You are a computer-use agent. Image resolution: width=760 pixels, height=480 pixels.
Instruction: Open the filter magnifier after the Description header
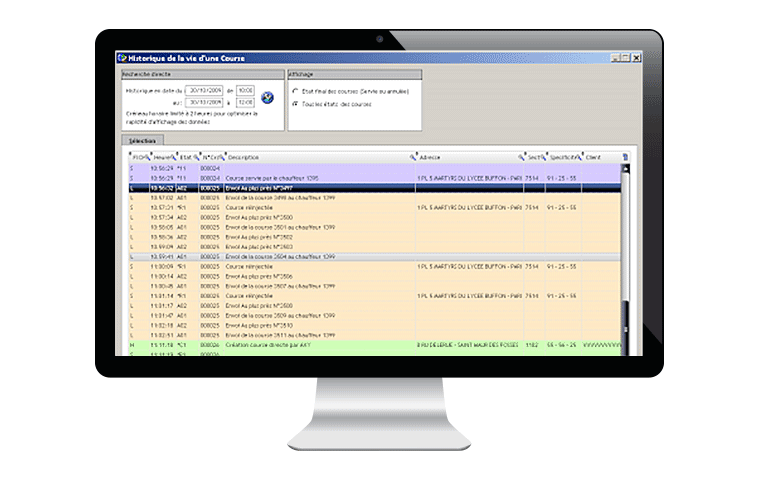(413, 157)
